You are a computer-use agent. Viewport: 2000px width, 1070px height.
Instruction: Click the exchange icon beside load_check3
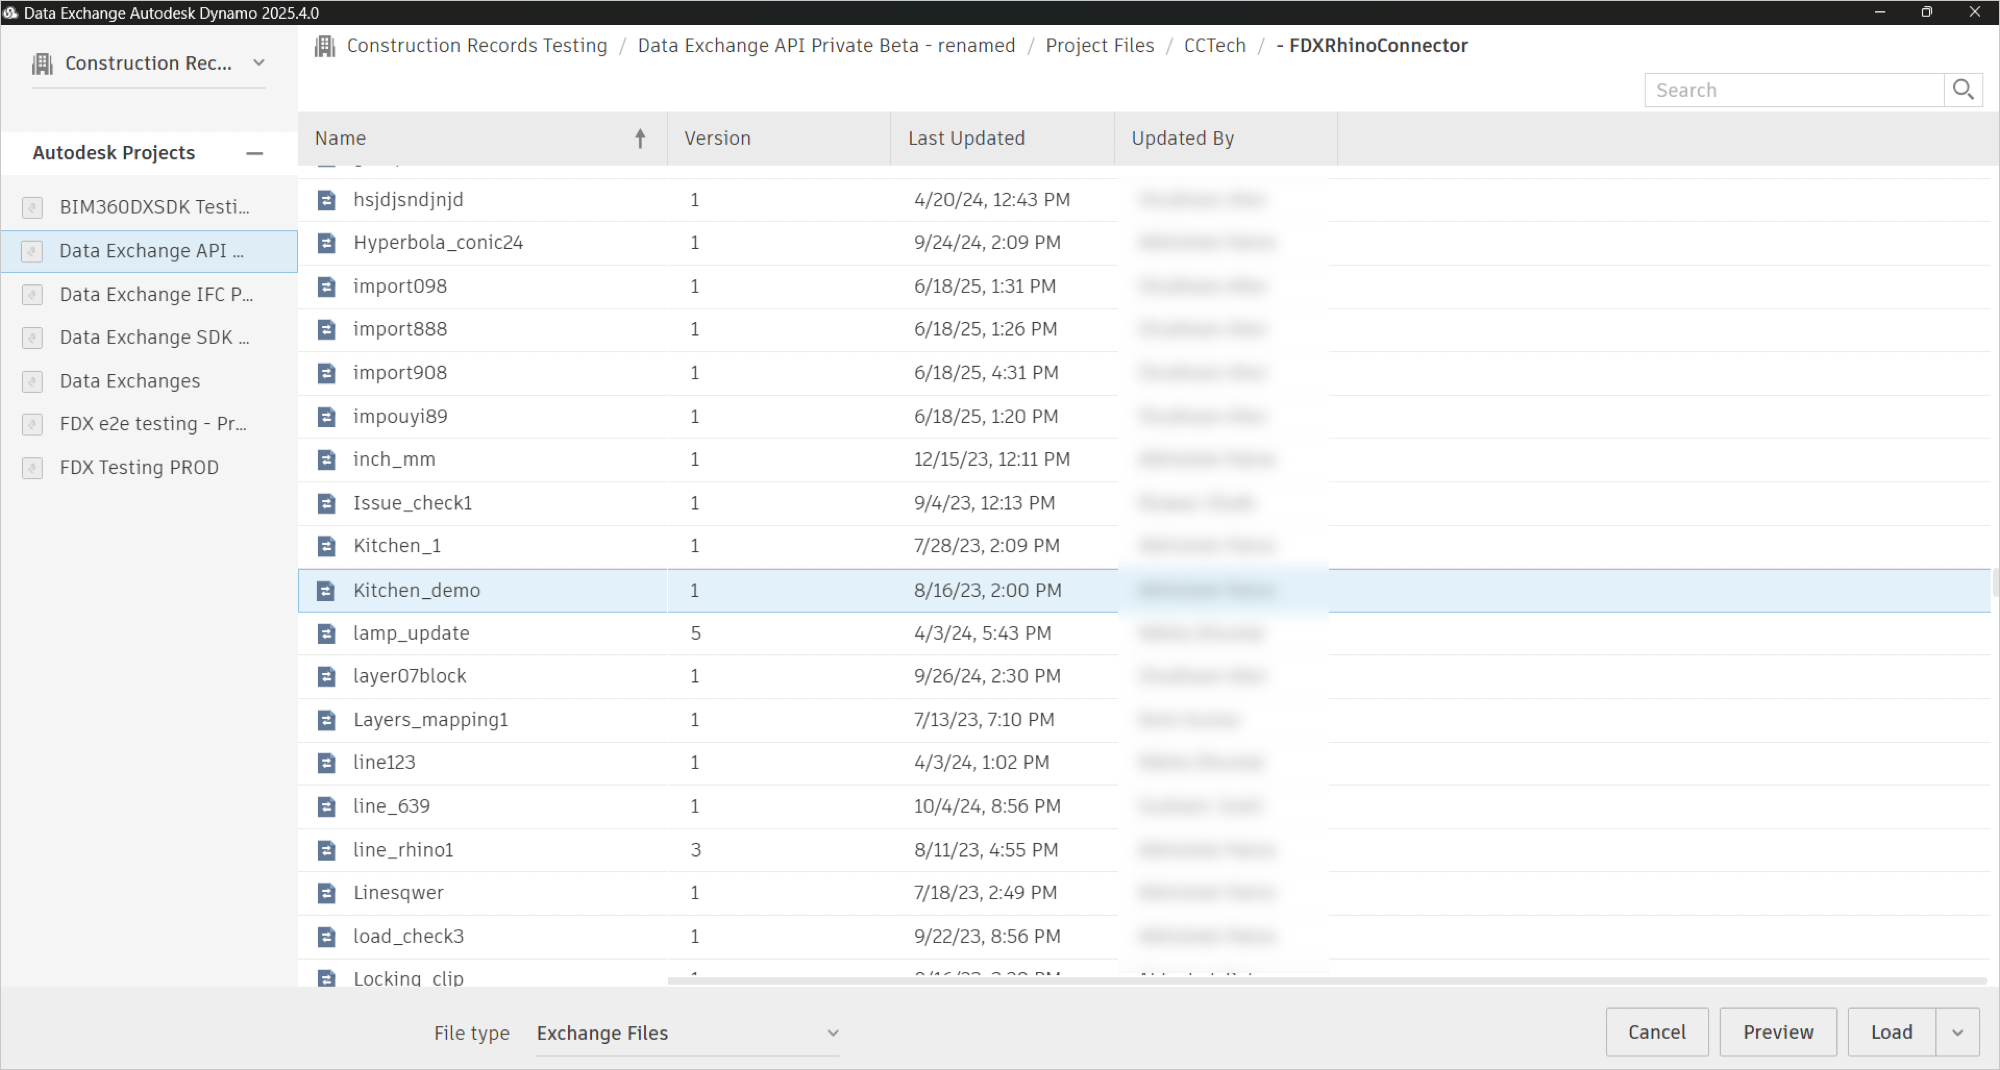(326, 937)
